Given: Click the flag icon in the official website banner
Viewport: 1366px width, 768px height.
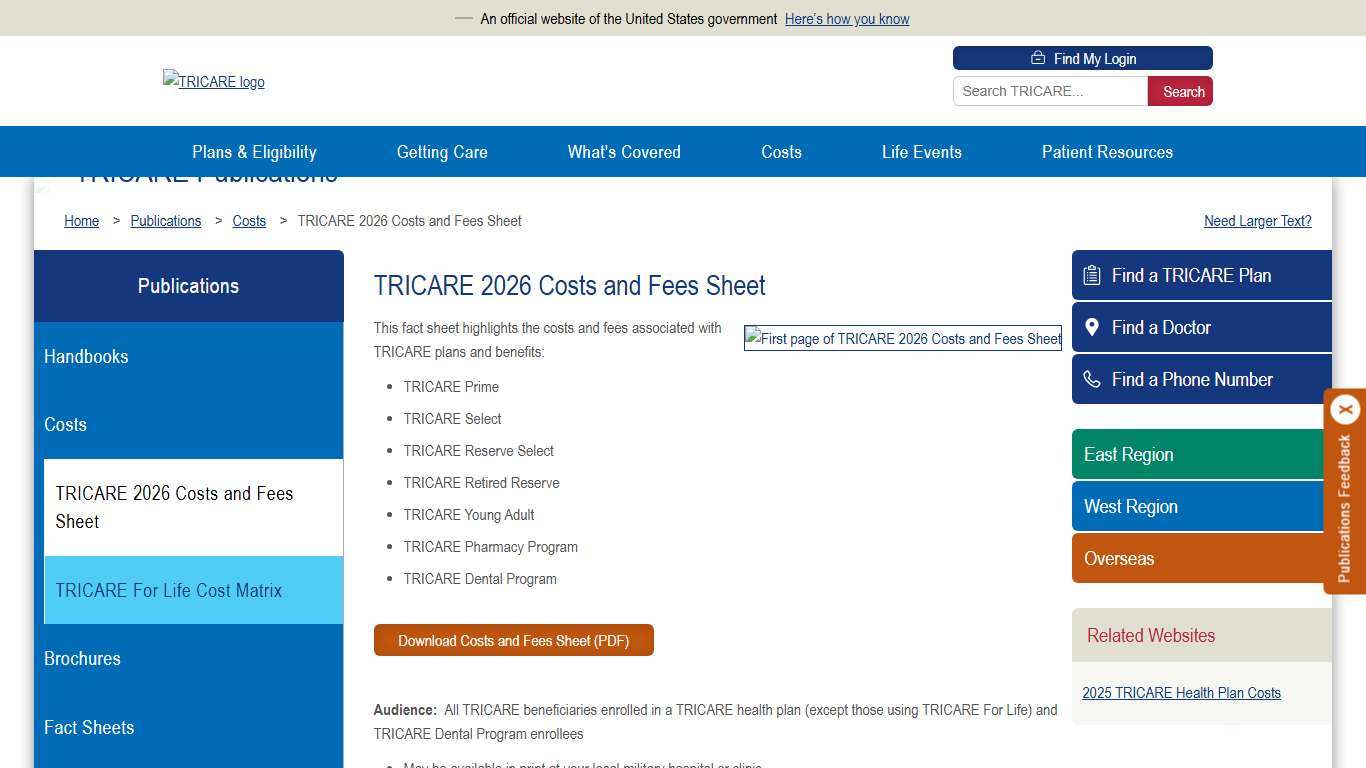Looking at the screenshot, I should (464, 18).
